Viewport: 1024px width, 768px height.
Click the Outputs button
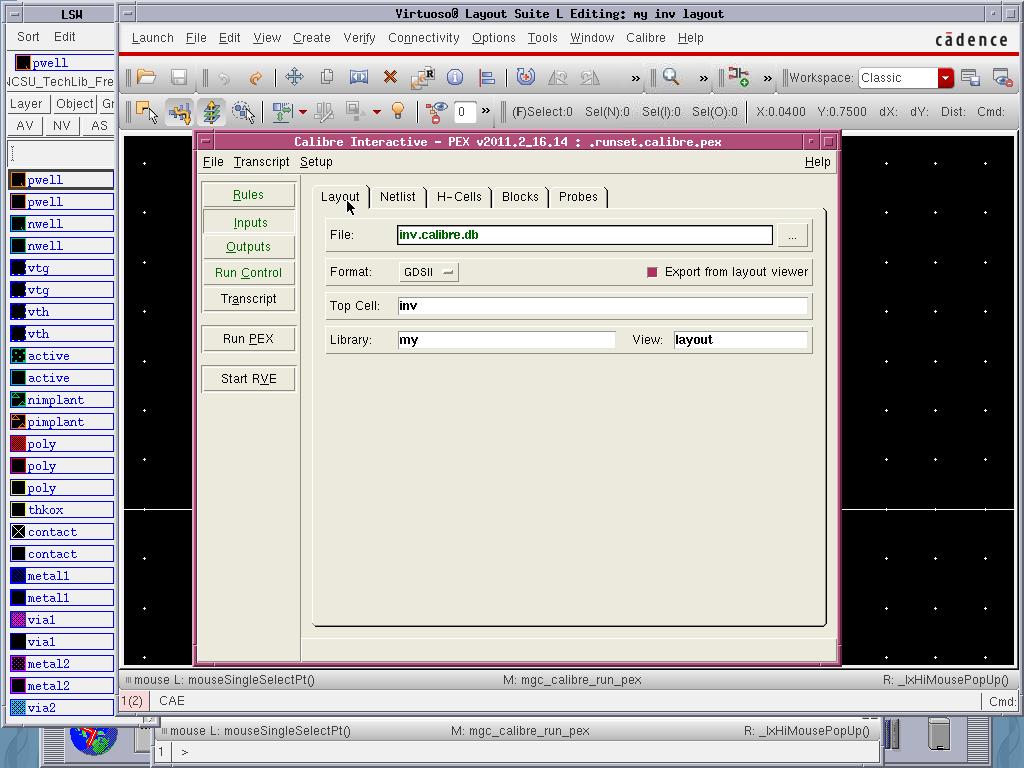[248, 247]
